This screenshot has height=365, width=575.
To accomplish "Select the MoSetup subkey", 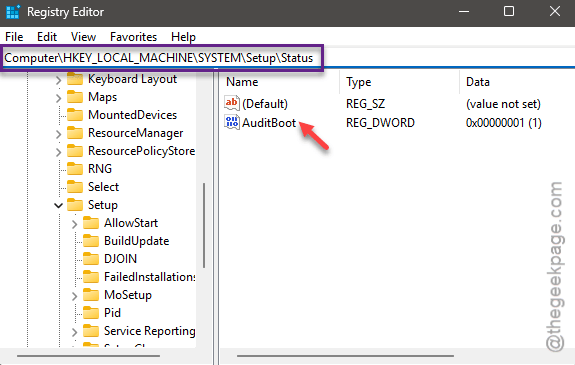I will pyautogui.click(x=128, y=295).
